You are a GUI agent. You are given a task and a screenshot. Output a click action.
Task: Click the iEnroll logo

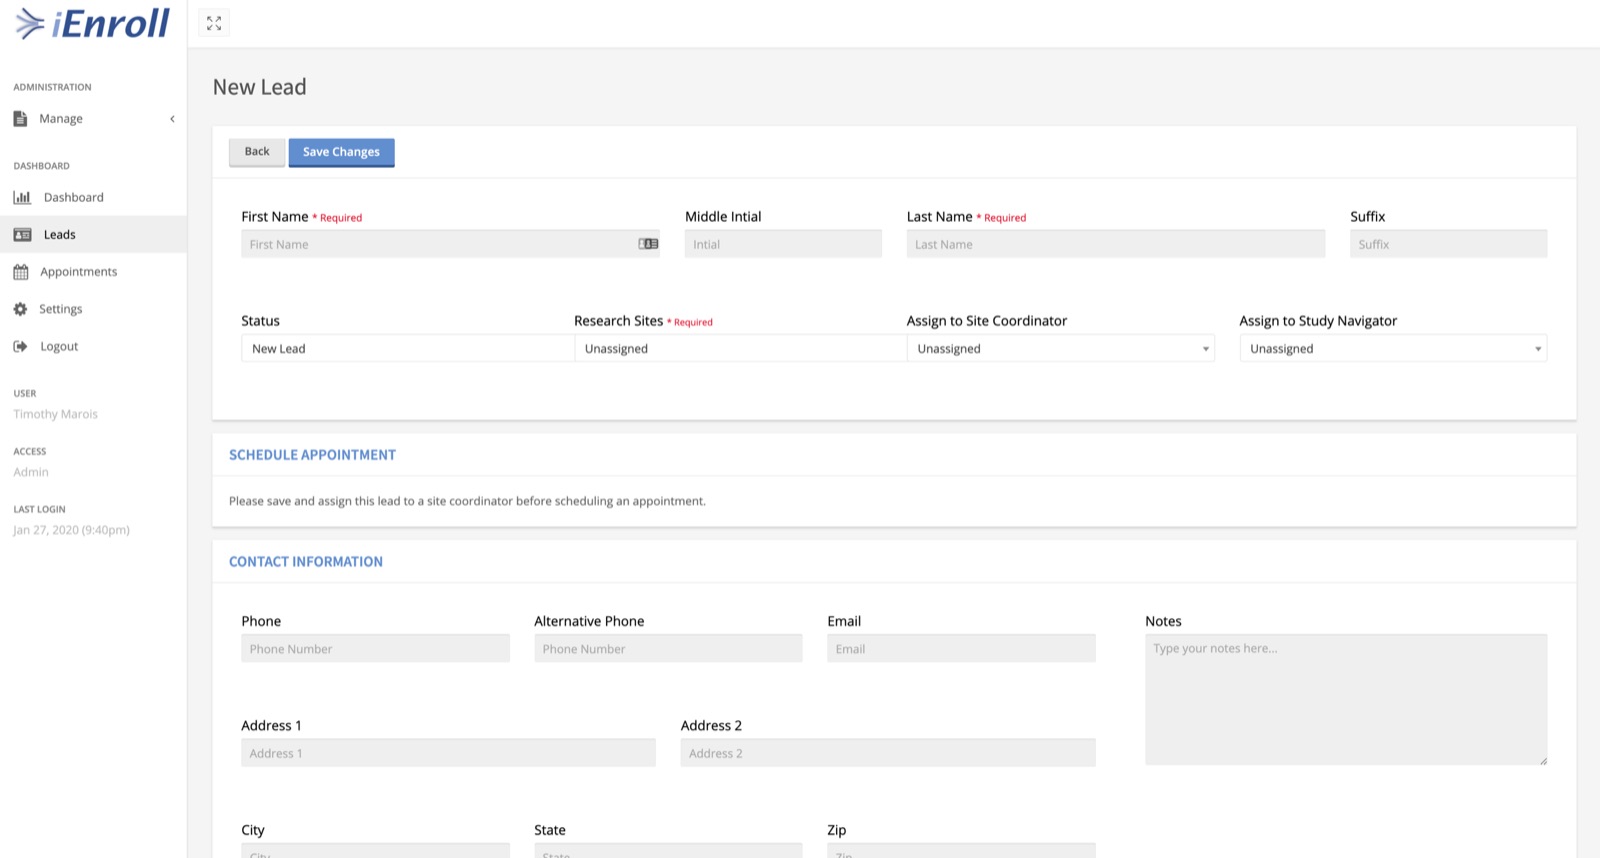tap(93, 23)
